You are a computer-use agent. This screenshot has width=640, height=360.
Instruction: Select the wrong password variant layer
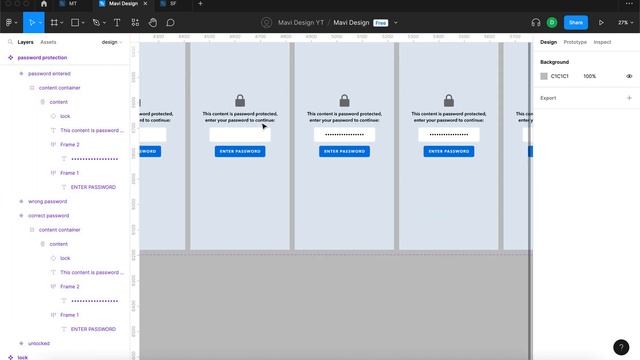tap(47, 202)
